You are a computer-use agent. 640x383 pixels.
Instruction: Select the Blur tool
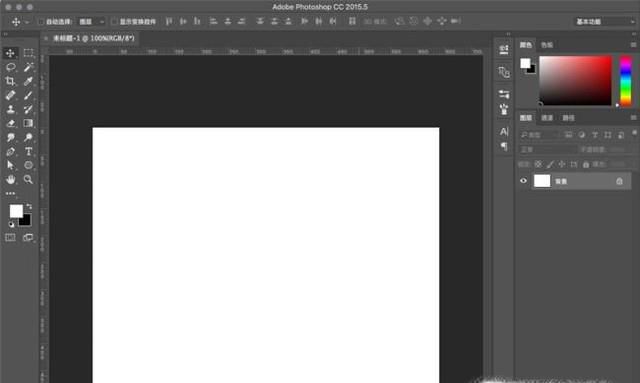coord(11,138)
